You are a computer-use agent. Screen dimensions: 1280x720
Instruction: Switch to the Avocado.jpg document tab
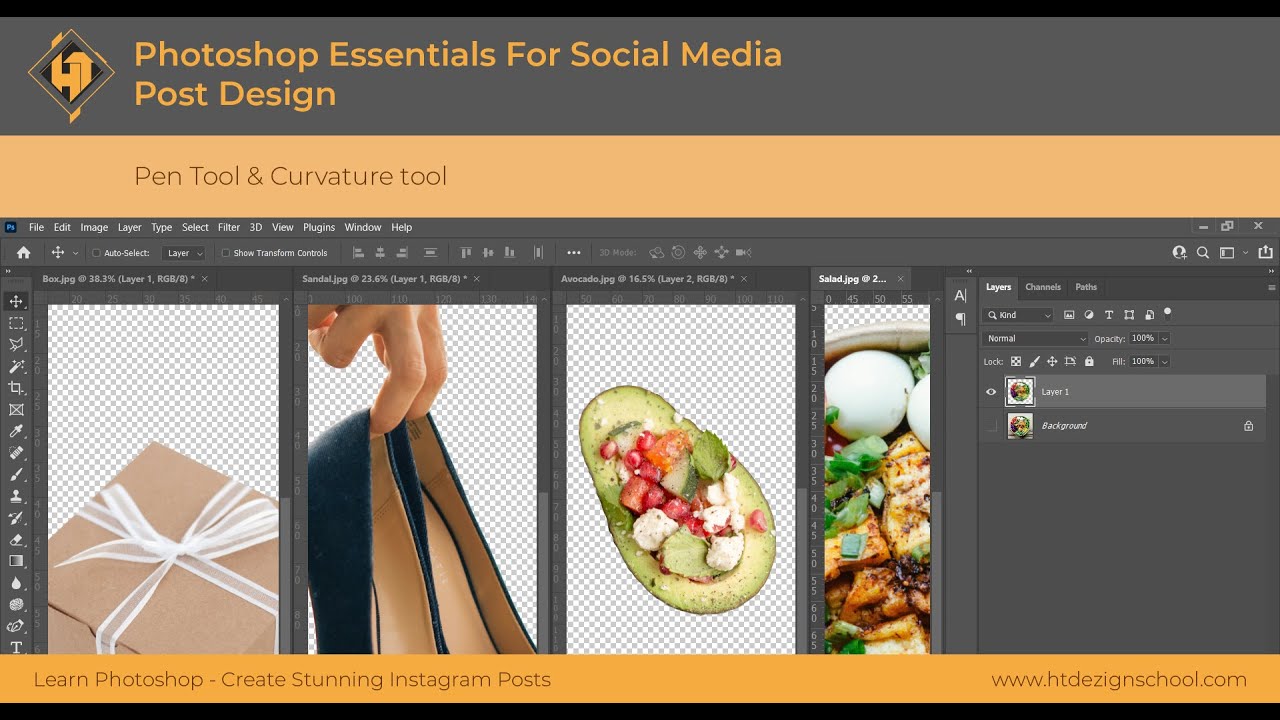pos(649,279)
